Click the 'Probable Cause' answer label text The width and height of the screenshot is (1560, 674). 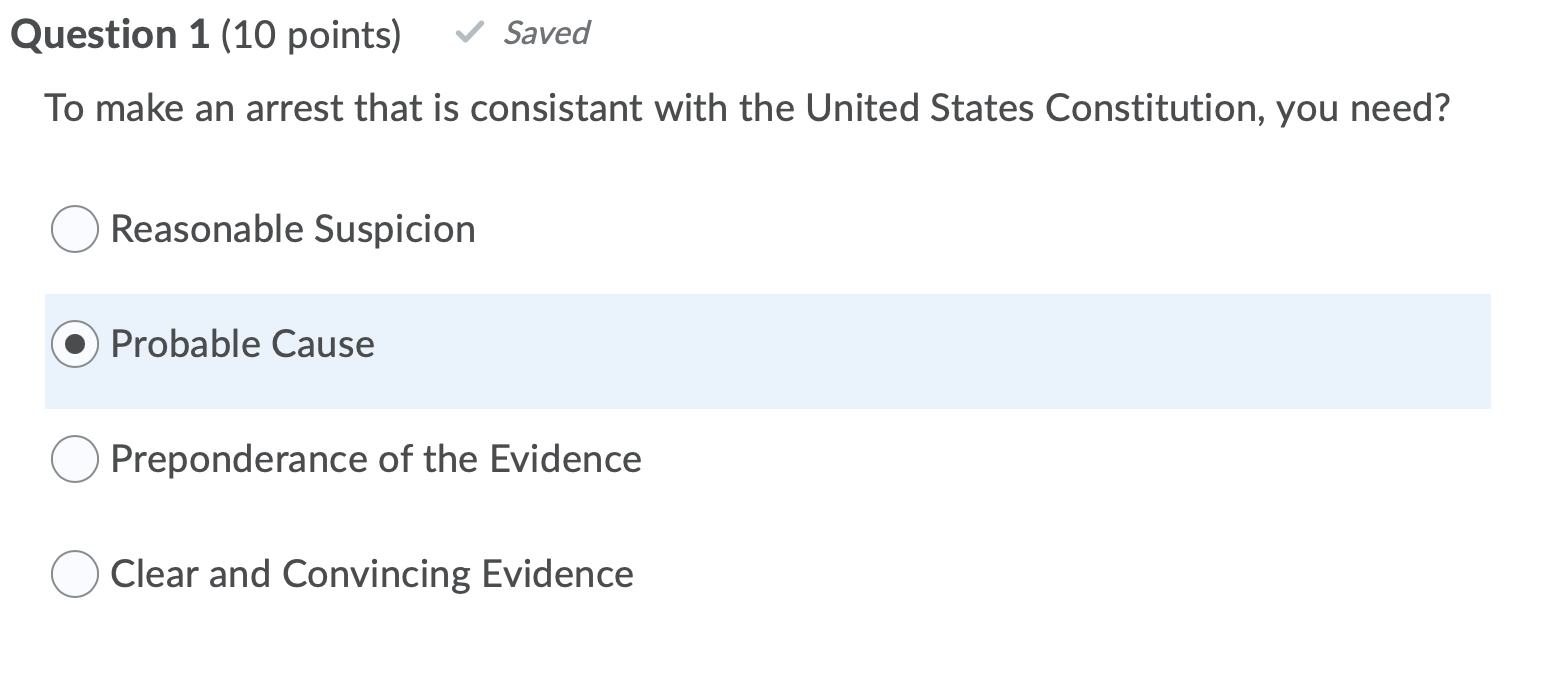tap(243, 344)
